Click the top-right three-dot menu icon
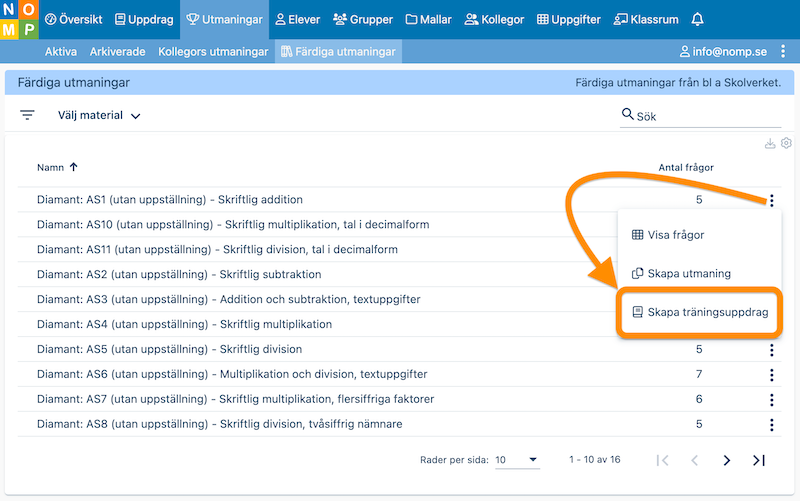This screenshot has height=501, width=800. tap(782, 51)
